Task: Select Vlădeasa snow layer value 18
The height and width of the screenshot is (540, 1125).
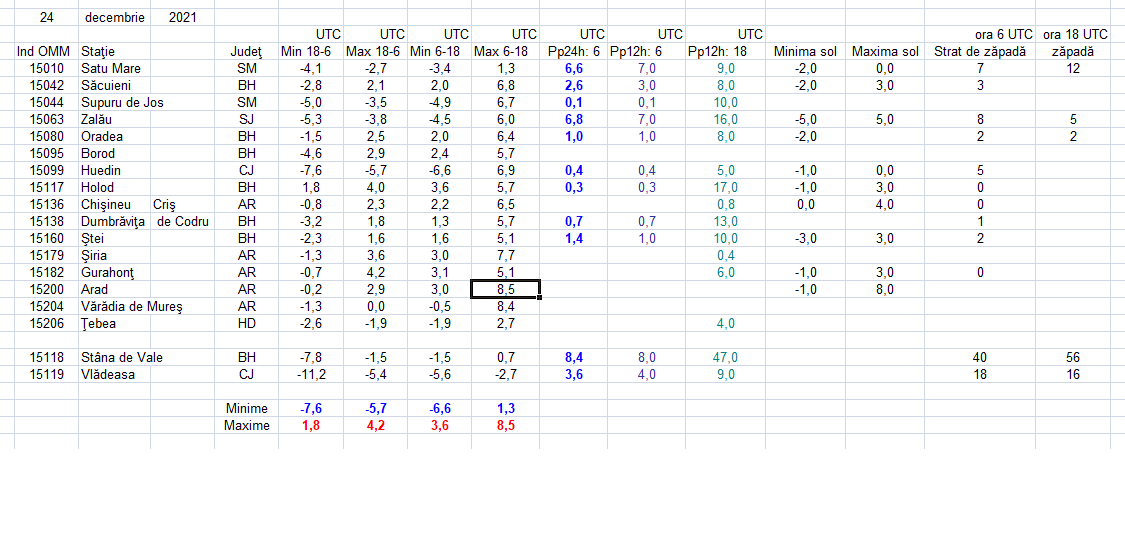Action: 979,374
